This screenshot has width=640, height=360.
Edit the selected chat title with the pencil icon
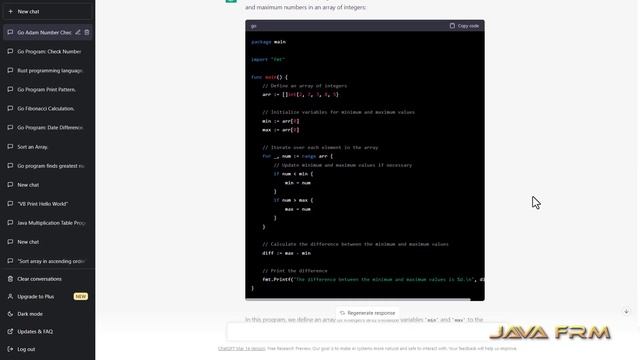pos(78,32)
